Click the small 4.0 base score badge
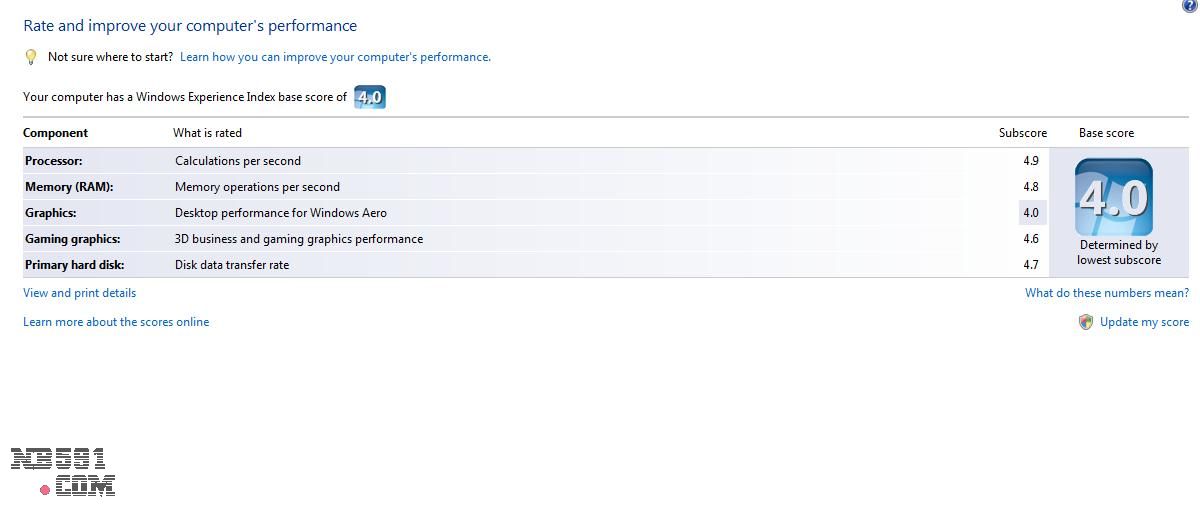Image resolution: width=1200 pixels, height=525 pixels. (370, 97)
